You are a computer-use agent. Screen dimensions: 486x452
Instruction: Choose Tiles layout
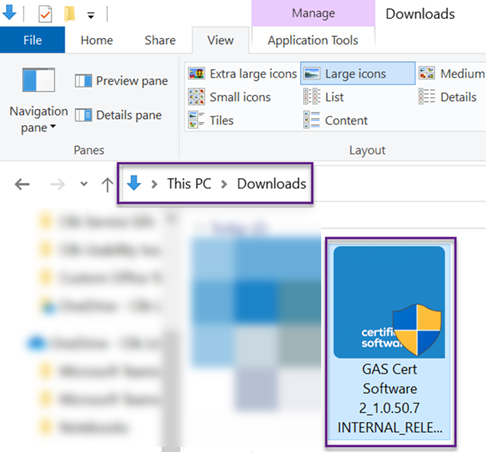coord(211,120)
